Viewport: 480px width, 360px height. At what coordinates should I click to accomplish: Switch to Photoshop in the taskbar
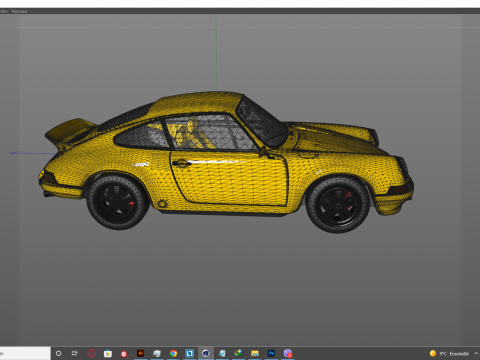tap(271, 353)
